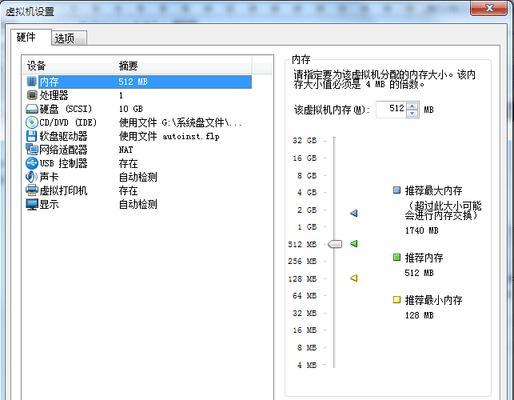The width and height of the screenshot is (514, 400).
Task: Switch to the 选项 tab
Action: (69, 38)
